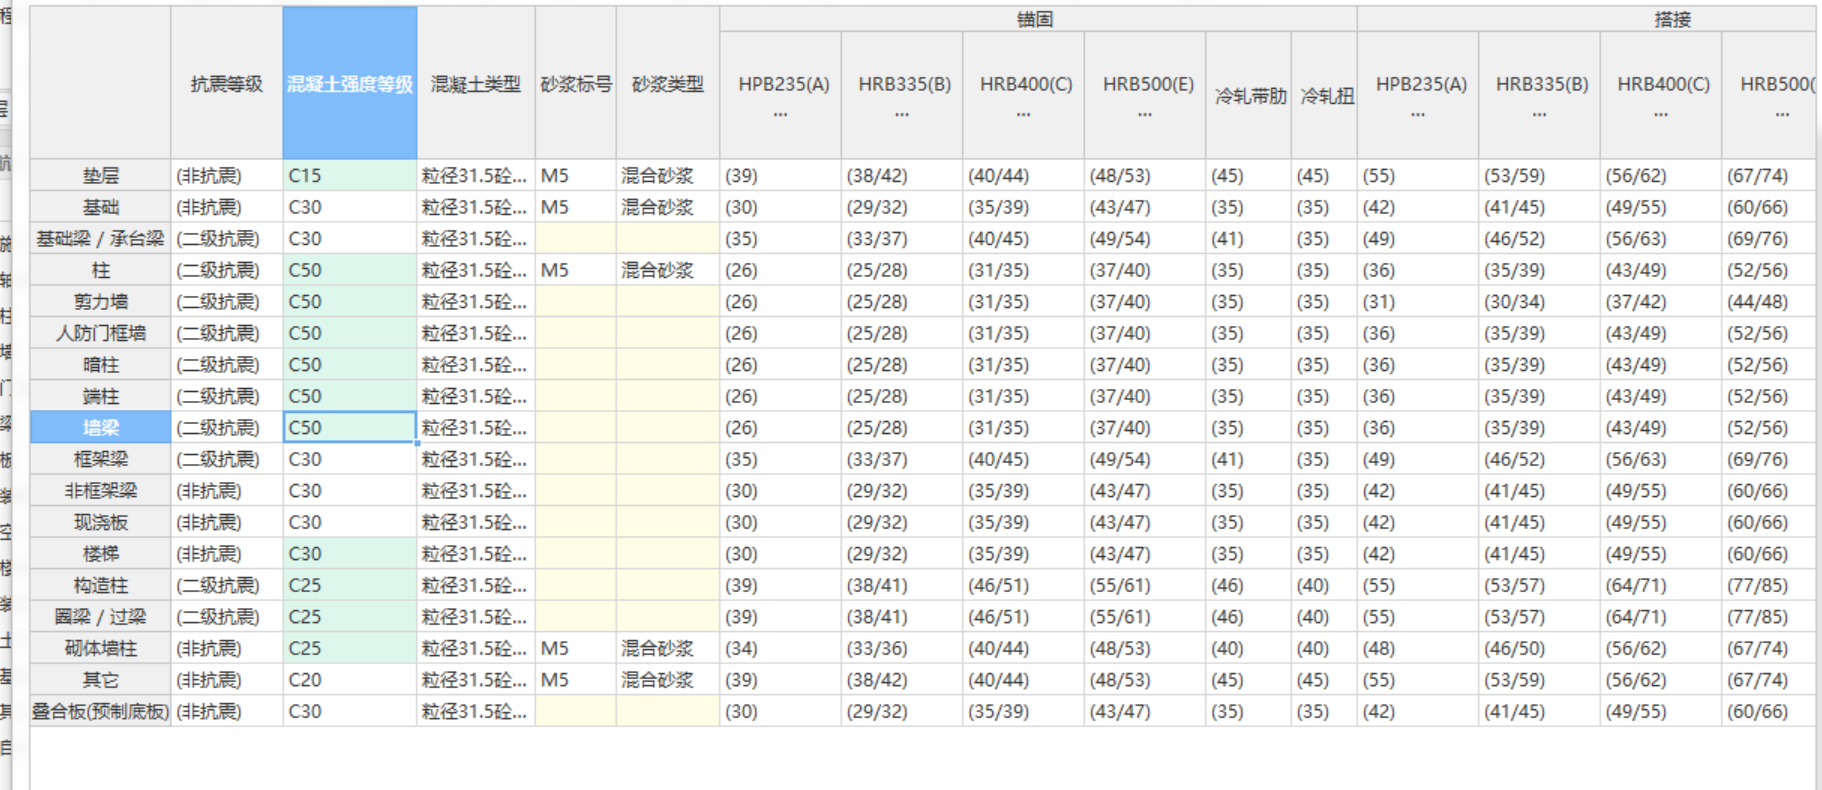Click (44/48) lap HRB500 in 剪力墙 row
This screenshot has width=1822, height=790.
point(1769,302)
